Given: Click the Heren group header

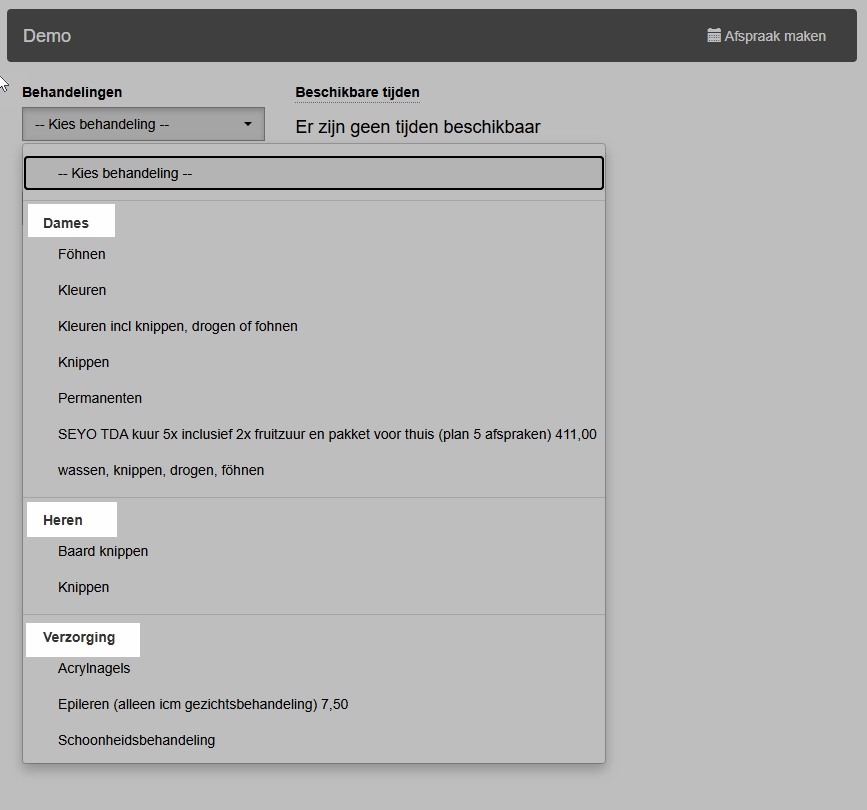Looking at the screenshot, I should point(63,520).
